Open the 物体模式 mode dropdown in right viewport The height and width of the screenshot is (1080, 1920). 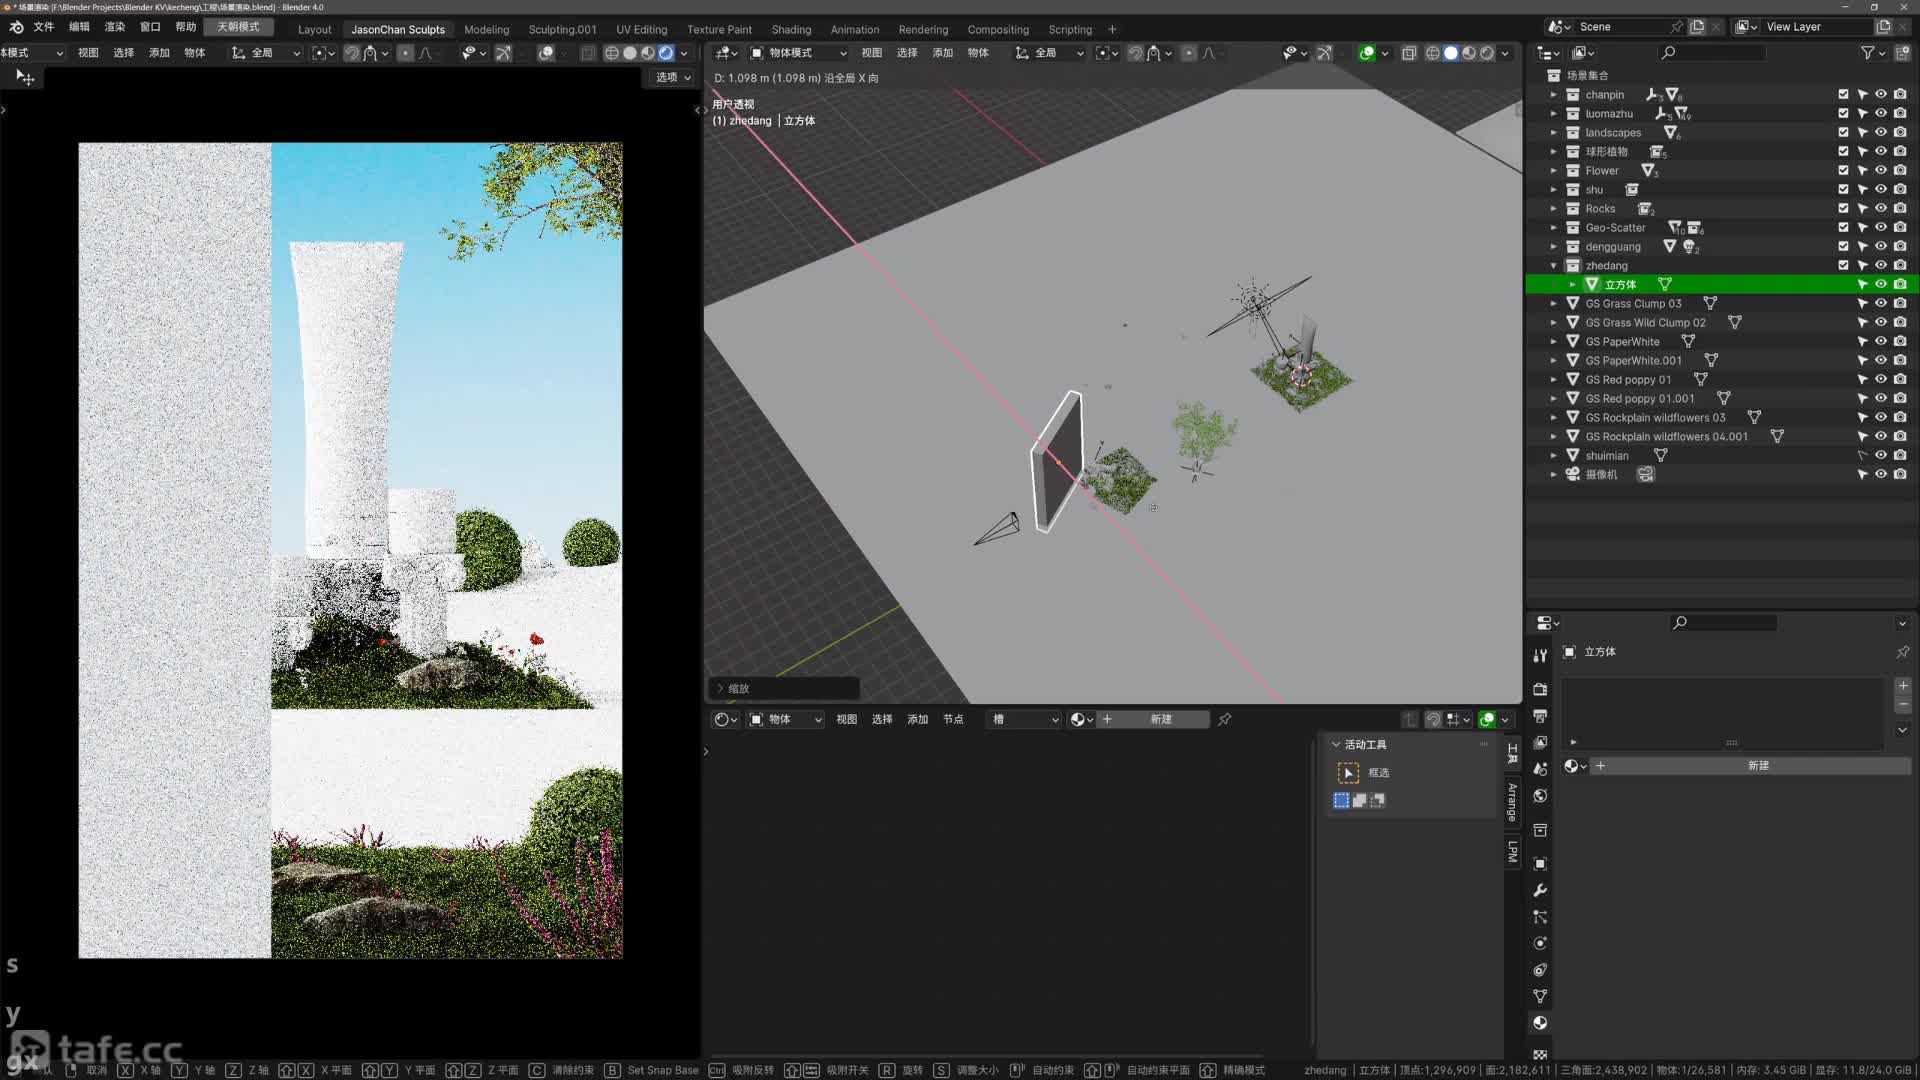pyautogui.click(x=799, y=53)
